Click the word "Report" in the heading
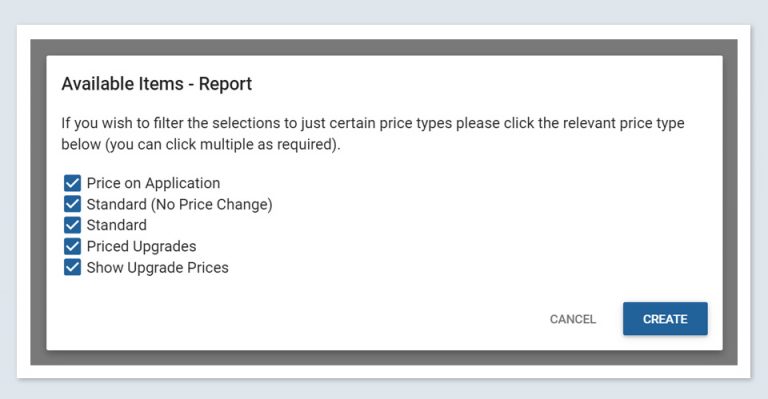This screenshot has height=399, width=768. [225, 84]
